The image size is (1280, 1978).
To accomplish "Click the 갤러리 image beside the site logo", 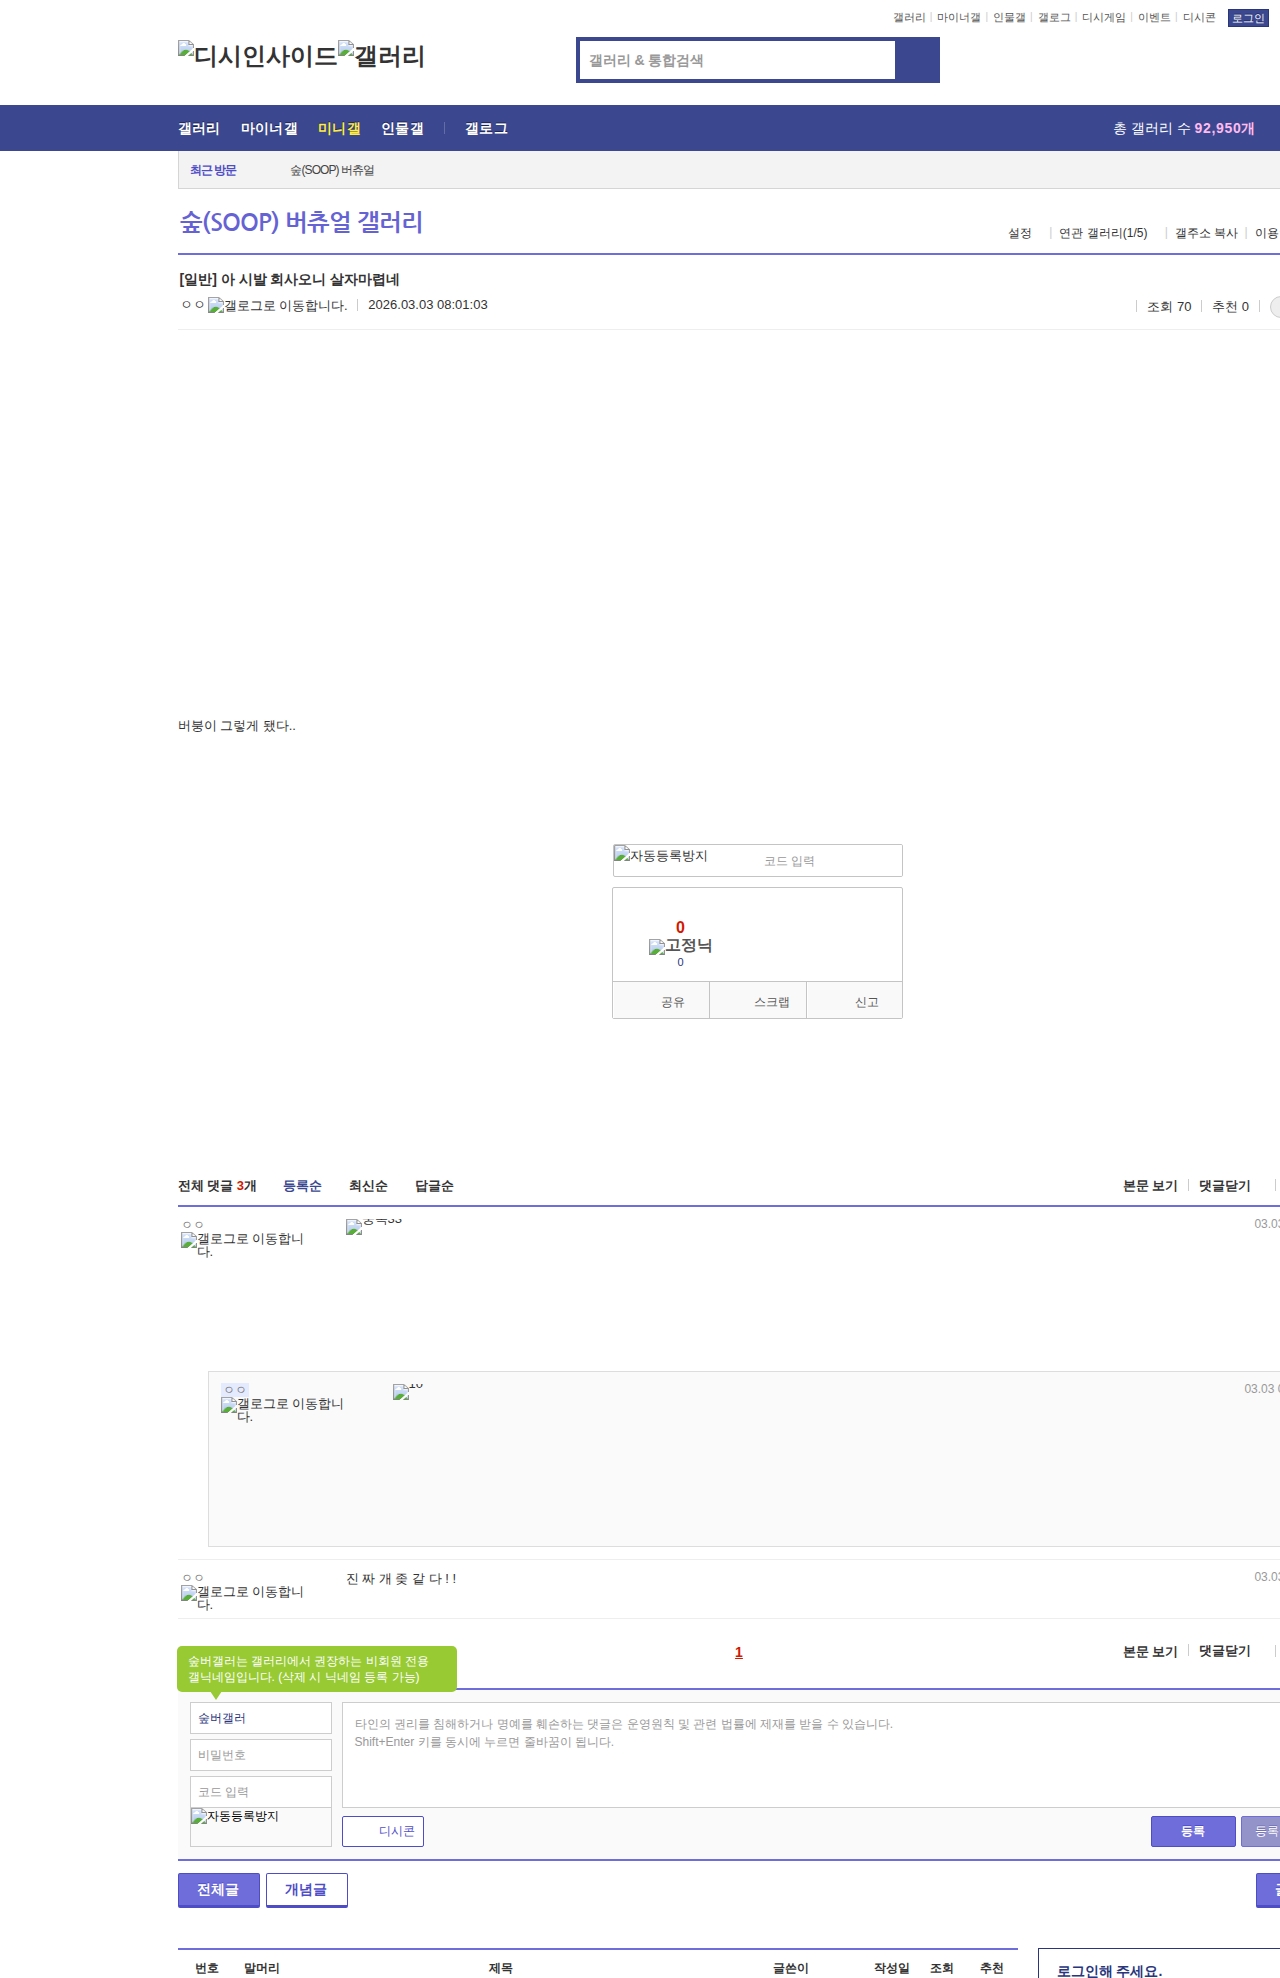I will pyautogui.click(x=381, y=56).
